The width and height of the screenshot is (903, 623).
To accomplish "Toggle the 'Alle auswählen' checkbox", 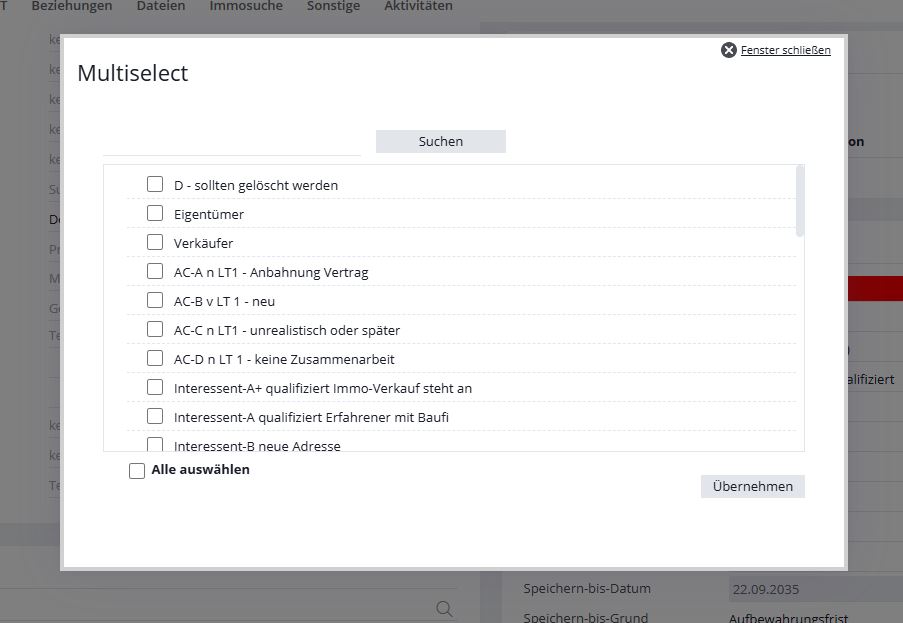I will (137, 471).
